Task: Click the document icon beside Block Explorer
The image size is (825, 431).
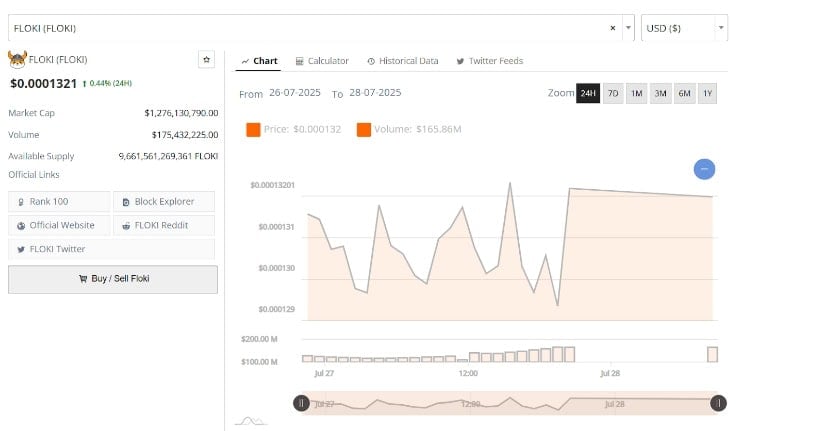Action: 126,202
